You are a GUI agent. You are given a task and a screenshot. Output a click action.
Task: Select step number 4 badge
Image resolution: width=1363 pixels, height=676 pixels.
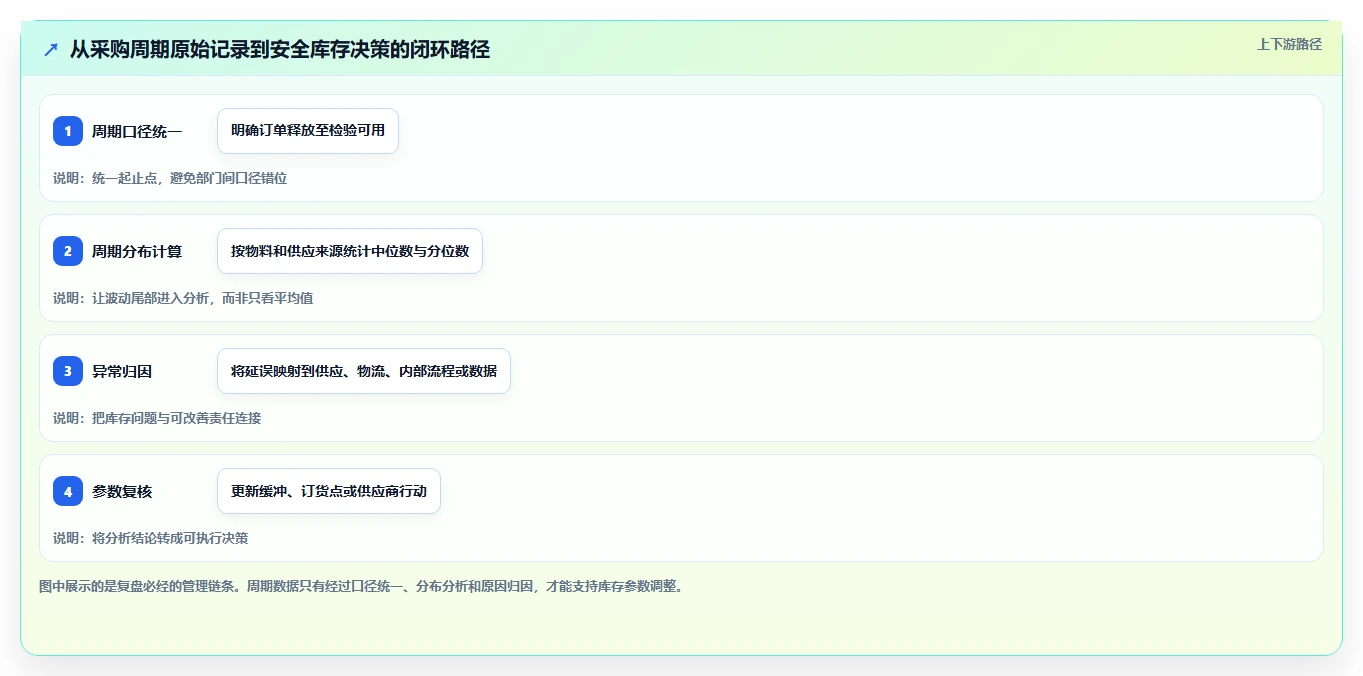click(68, 491)
